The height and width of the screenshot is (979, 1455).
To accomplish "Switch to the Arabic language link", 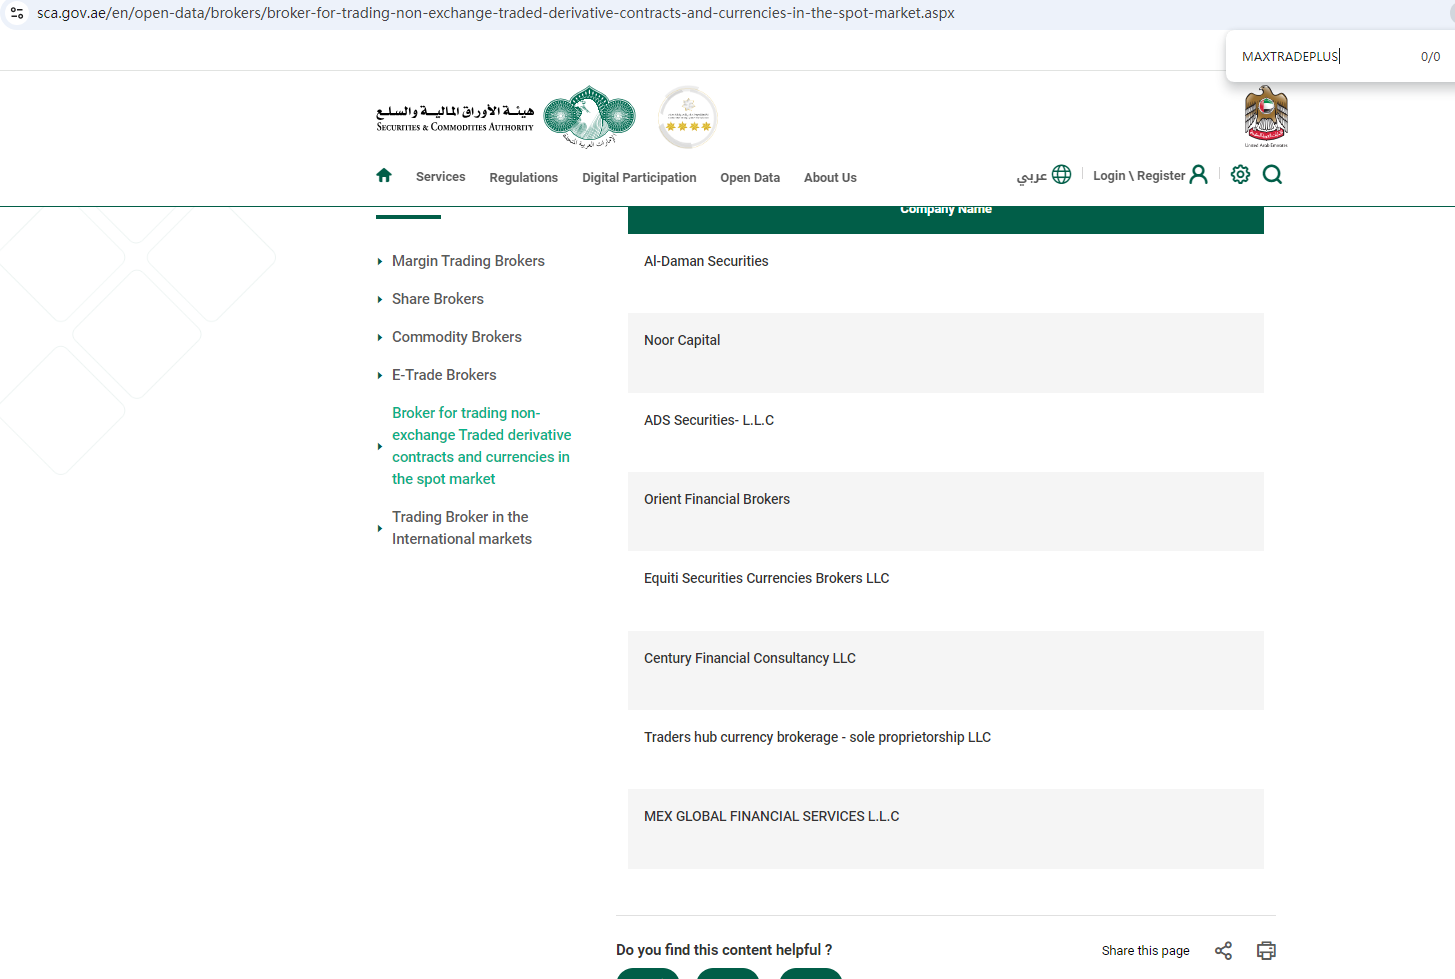I will click(1032, 176).
